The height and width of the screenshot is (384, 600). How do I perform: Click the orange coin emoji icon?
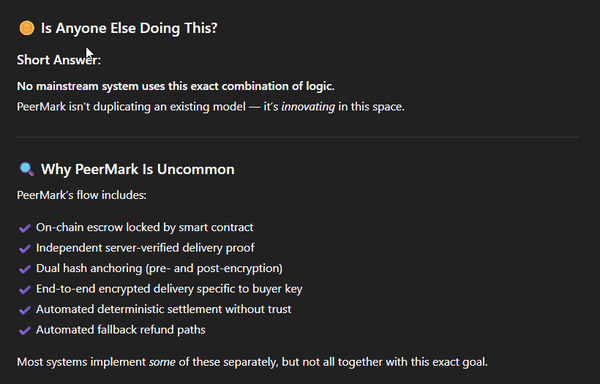27,28
